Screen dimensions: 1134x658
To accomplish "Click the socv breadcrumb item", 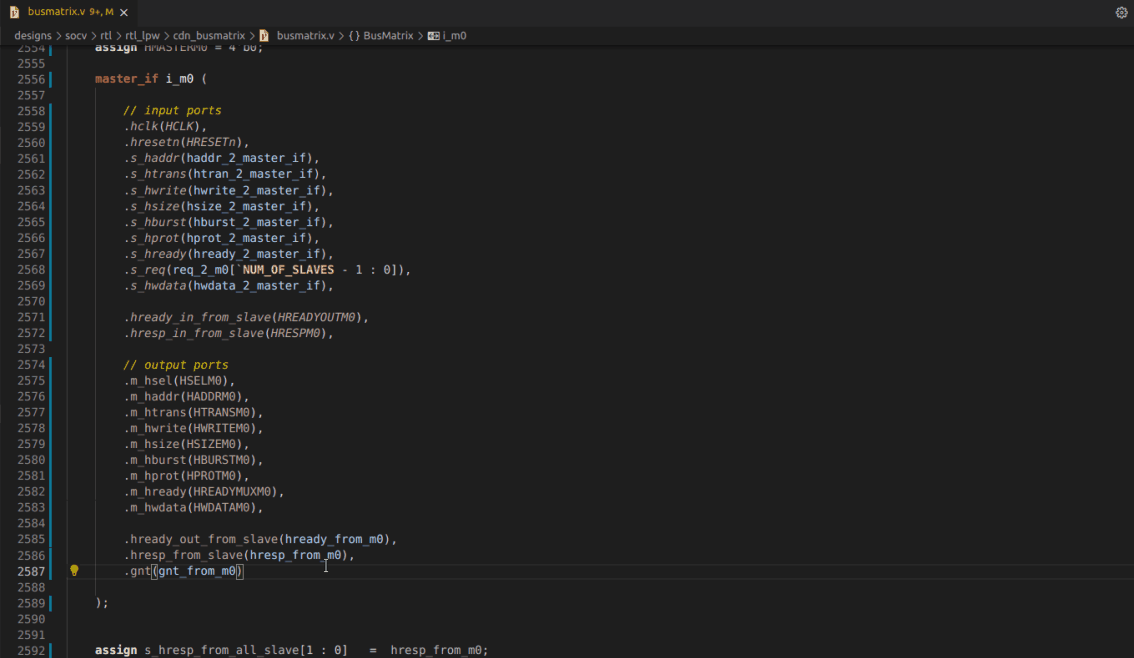I will click(x=76, y=35).
